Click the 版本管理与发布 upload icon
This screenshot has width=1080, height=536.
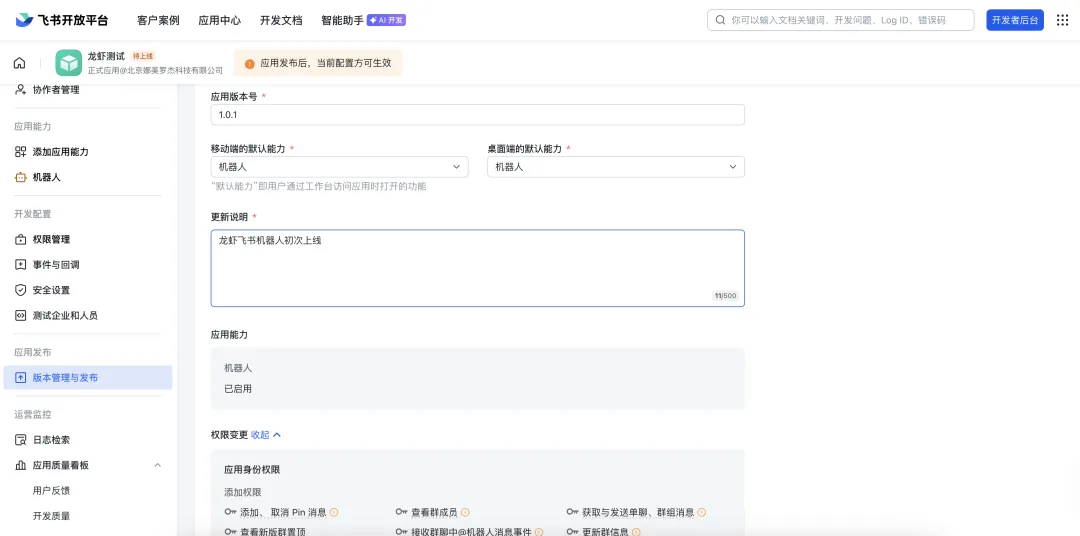coord(20,378)
